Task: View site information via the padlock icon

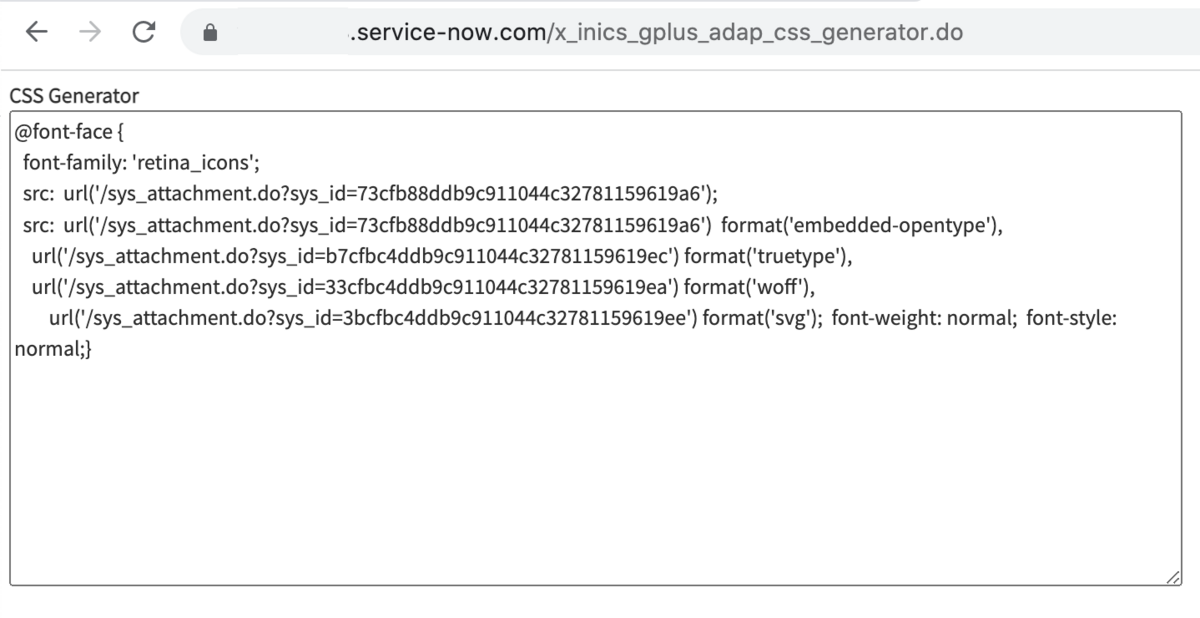Action: pyautogui.click(x=210, y=33)
